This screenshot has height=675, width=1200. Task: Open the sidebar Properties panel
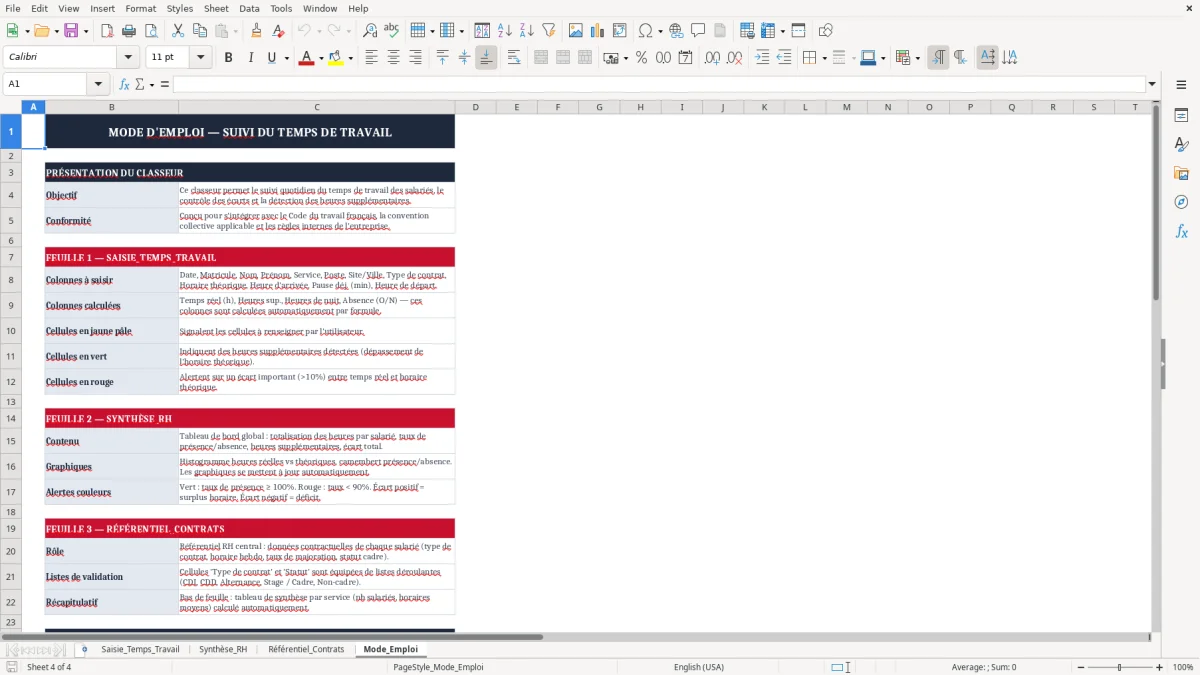coord(1181,116)
